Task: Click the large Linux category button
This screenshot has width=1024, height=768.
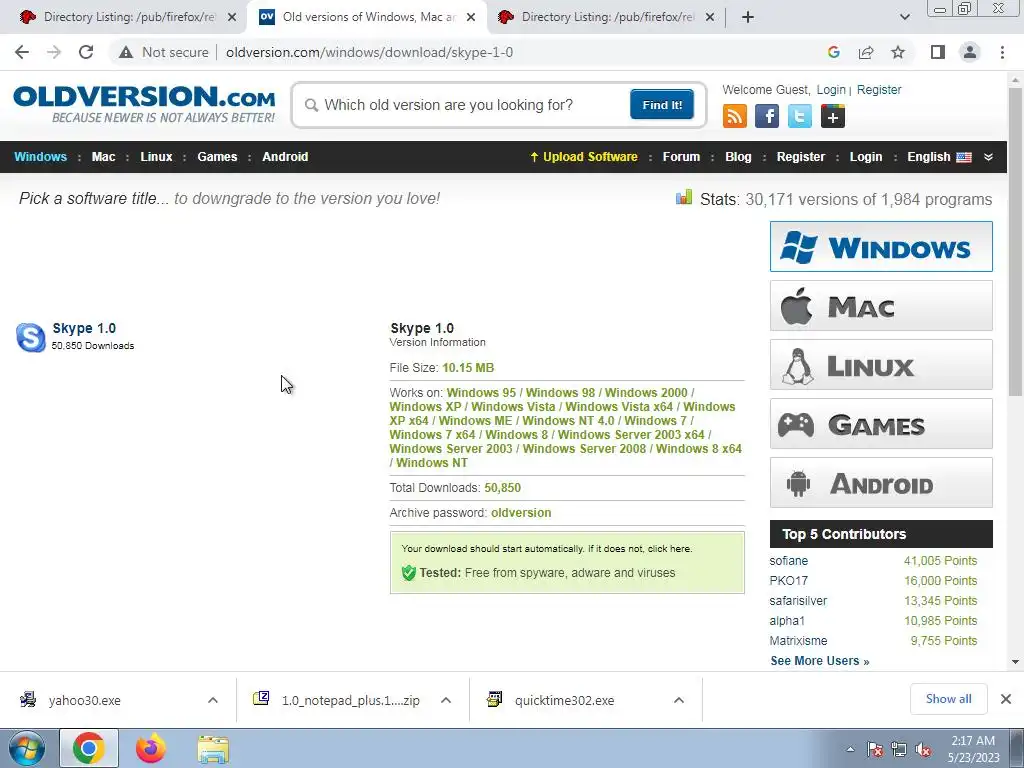Action: 881,364
